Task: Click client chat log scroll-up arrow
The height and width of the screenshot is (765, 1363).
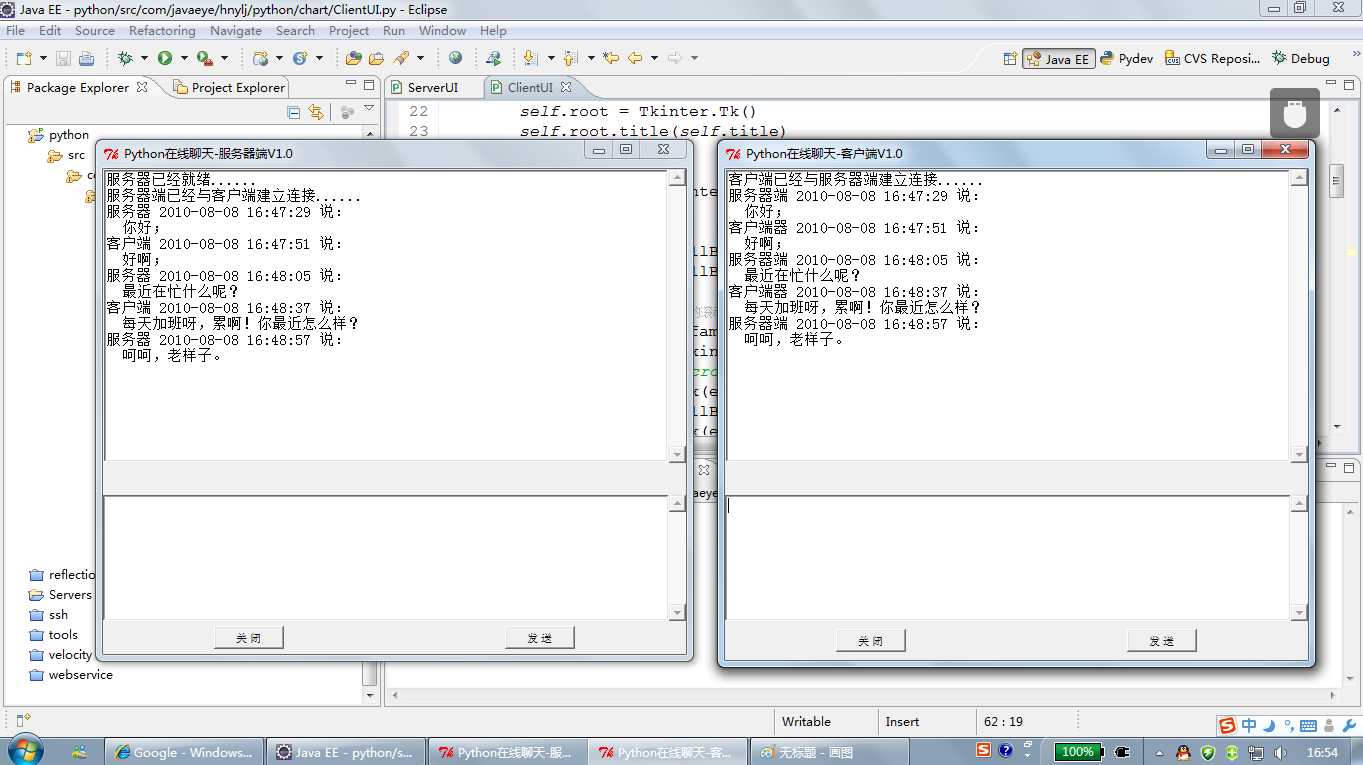Action: point(1299,178)
